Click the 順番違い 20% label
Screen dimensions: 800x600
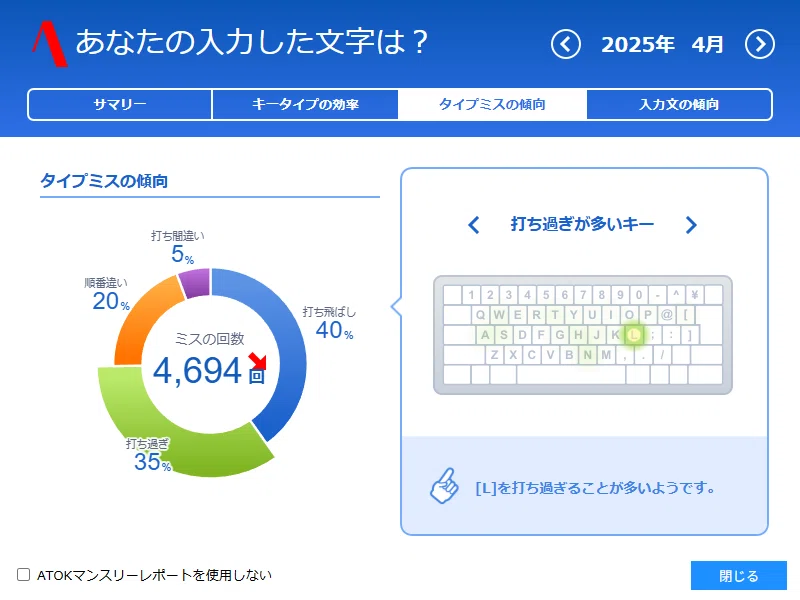[x=107, y=294]
